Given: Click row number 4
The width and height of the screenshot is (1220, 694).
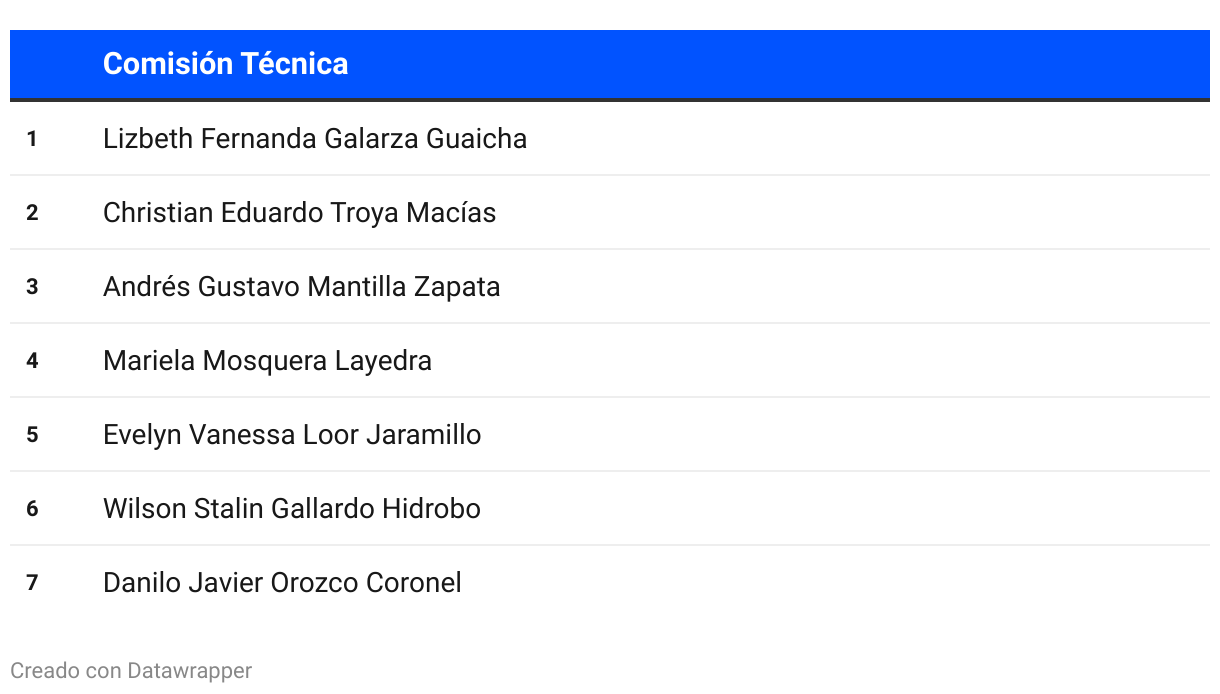Looking at the screenshot, I should 32,361.
